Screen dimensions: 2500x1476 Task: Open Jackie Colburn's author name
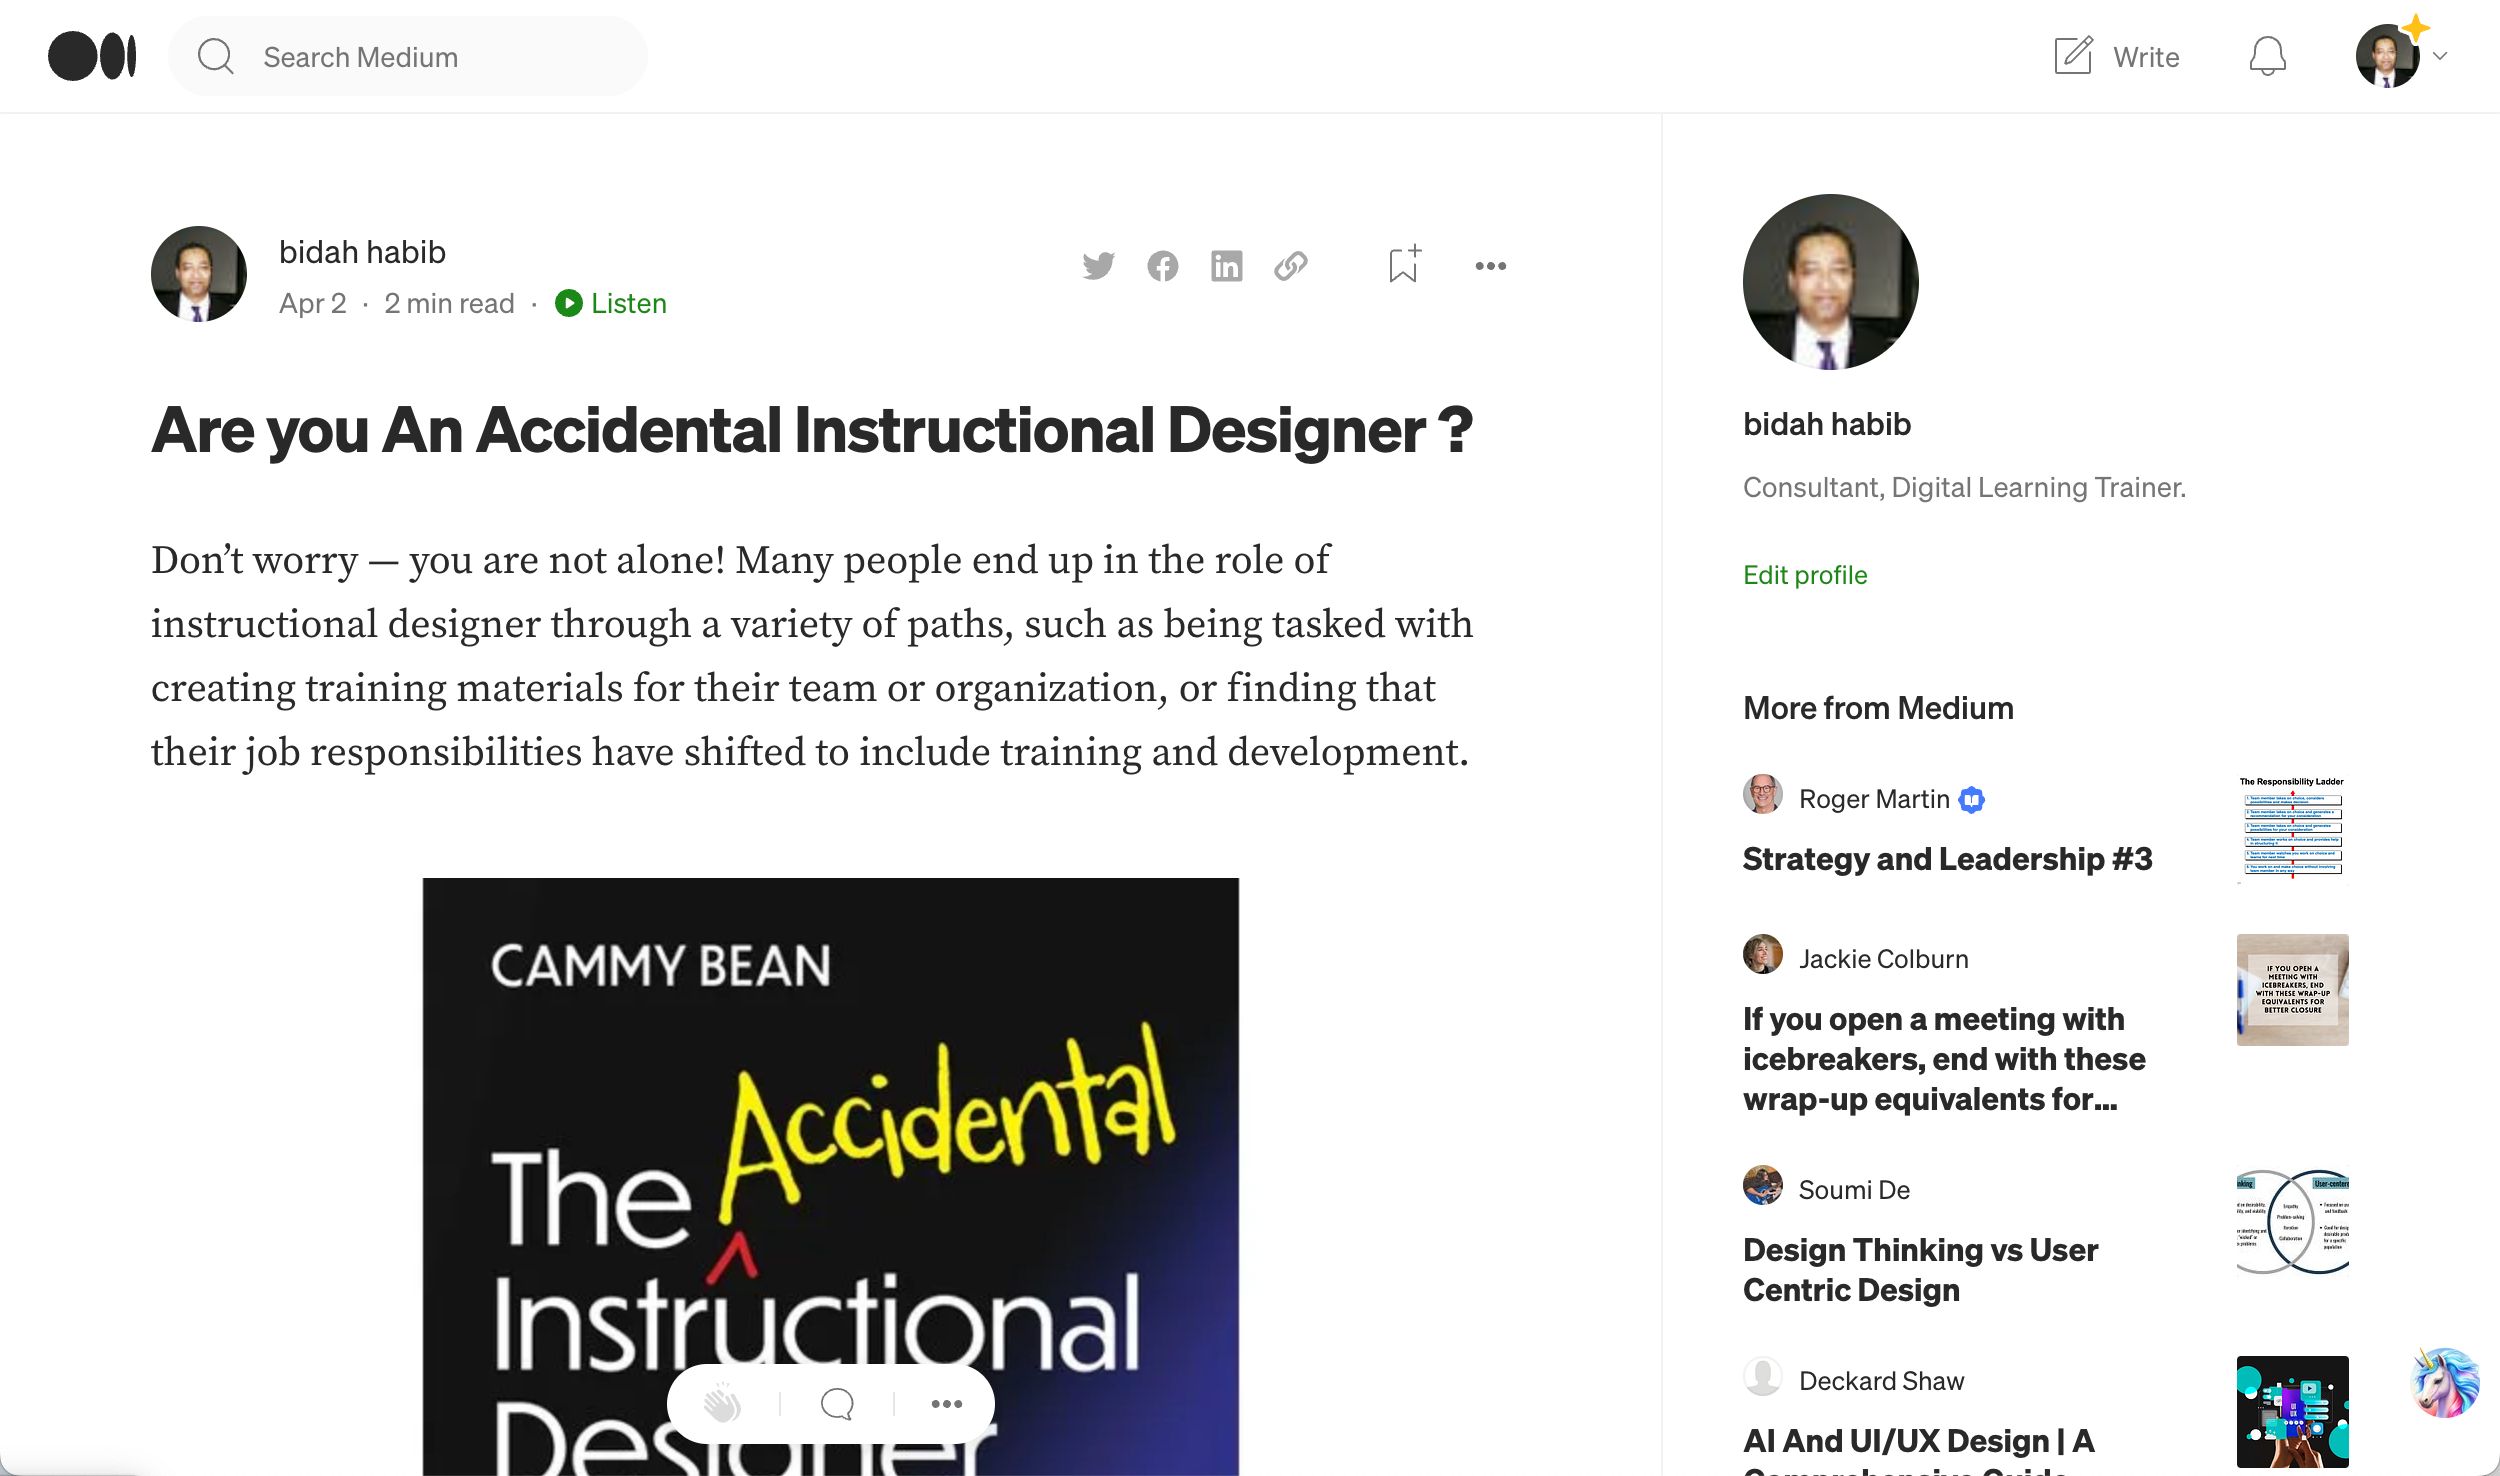point(1883,959)
